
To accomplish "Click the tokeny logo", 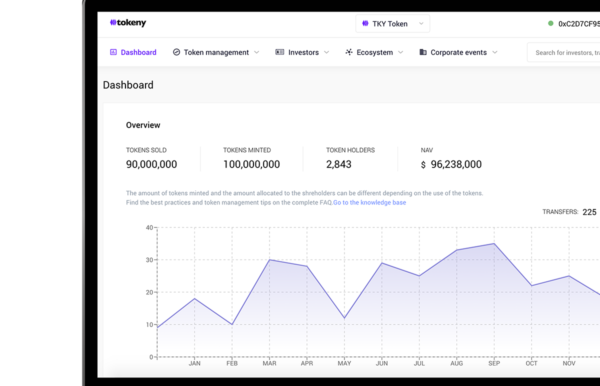I will (128, 23).
